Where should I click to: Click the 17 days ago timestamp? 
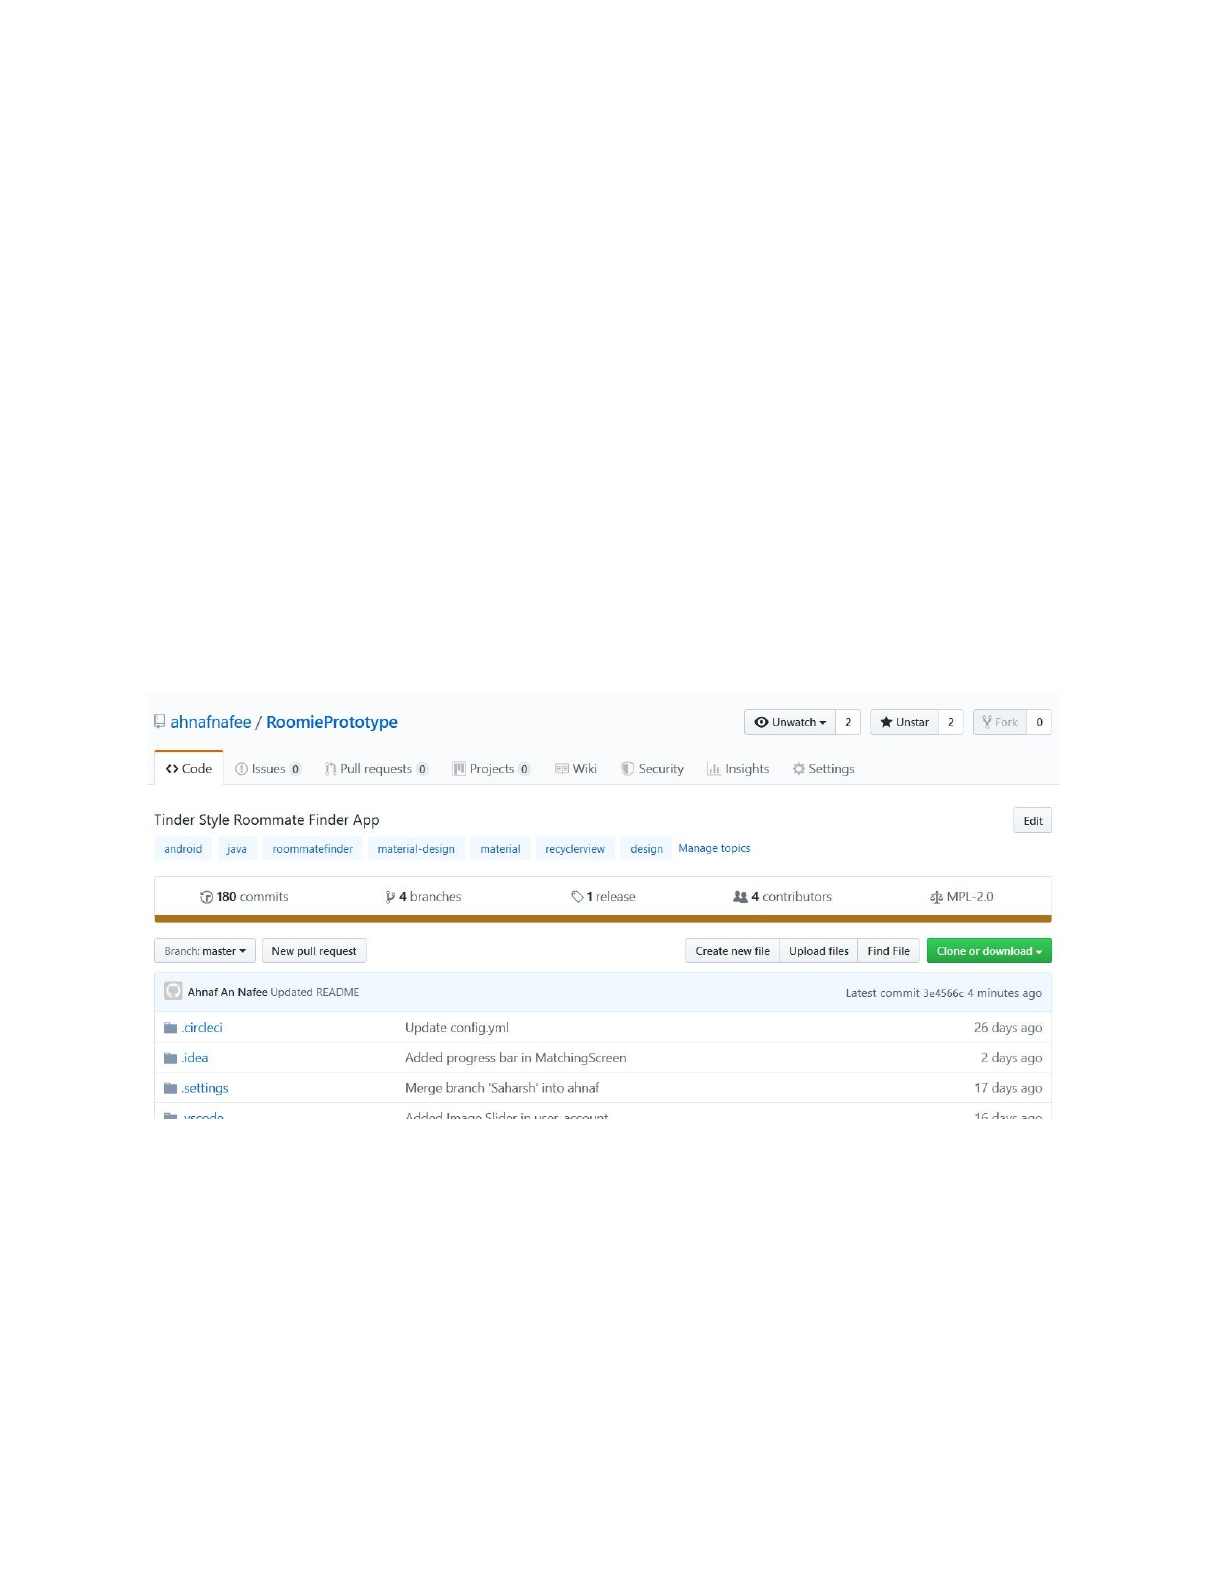click(1008, 1088)
